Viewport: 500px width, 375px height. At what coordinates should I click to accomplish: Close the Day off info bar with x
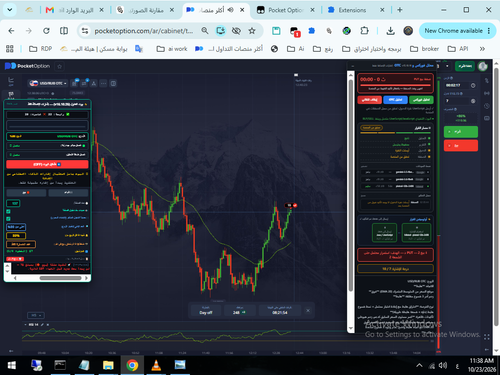coord(308,310)
